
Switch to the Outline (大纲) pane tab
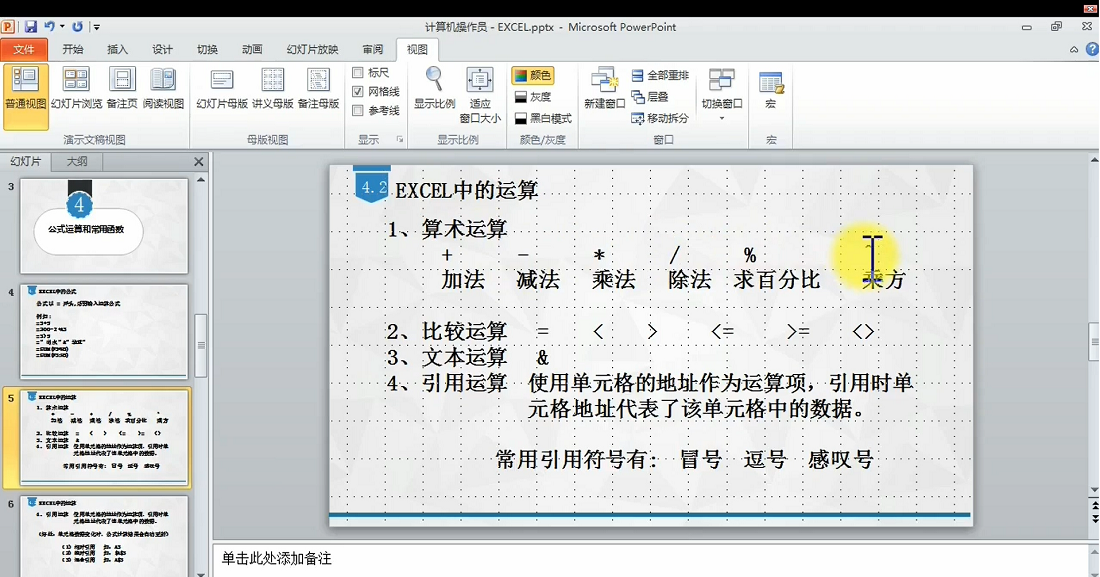77,161
